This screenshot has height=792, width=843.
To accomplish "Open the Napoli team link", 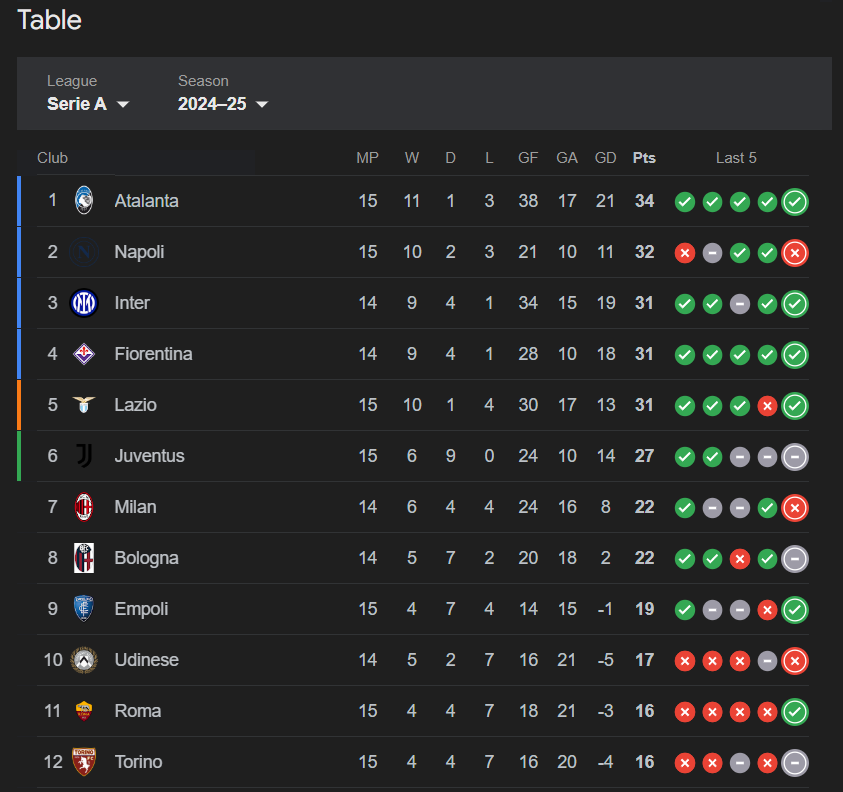I will click(x=139, y=252).
